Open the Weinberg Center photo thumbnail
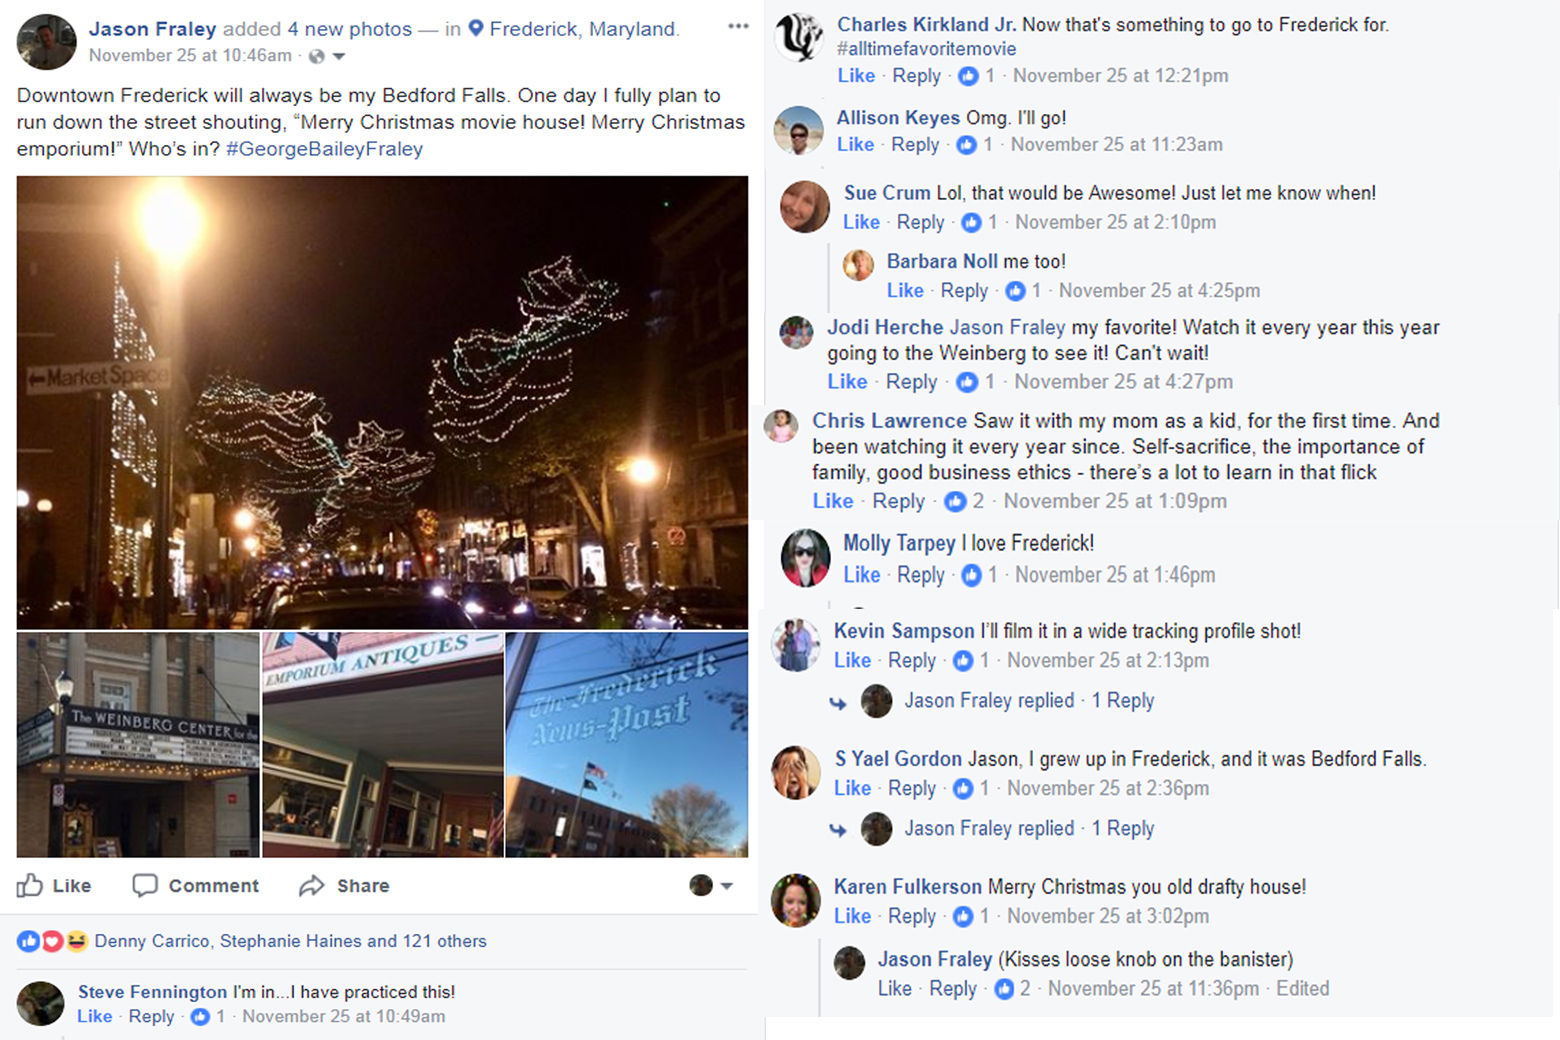 138,745
